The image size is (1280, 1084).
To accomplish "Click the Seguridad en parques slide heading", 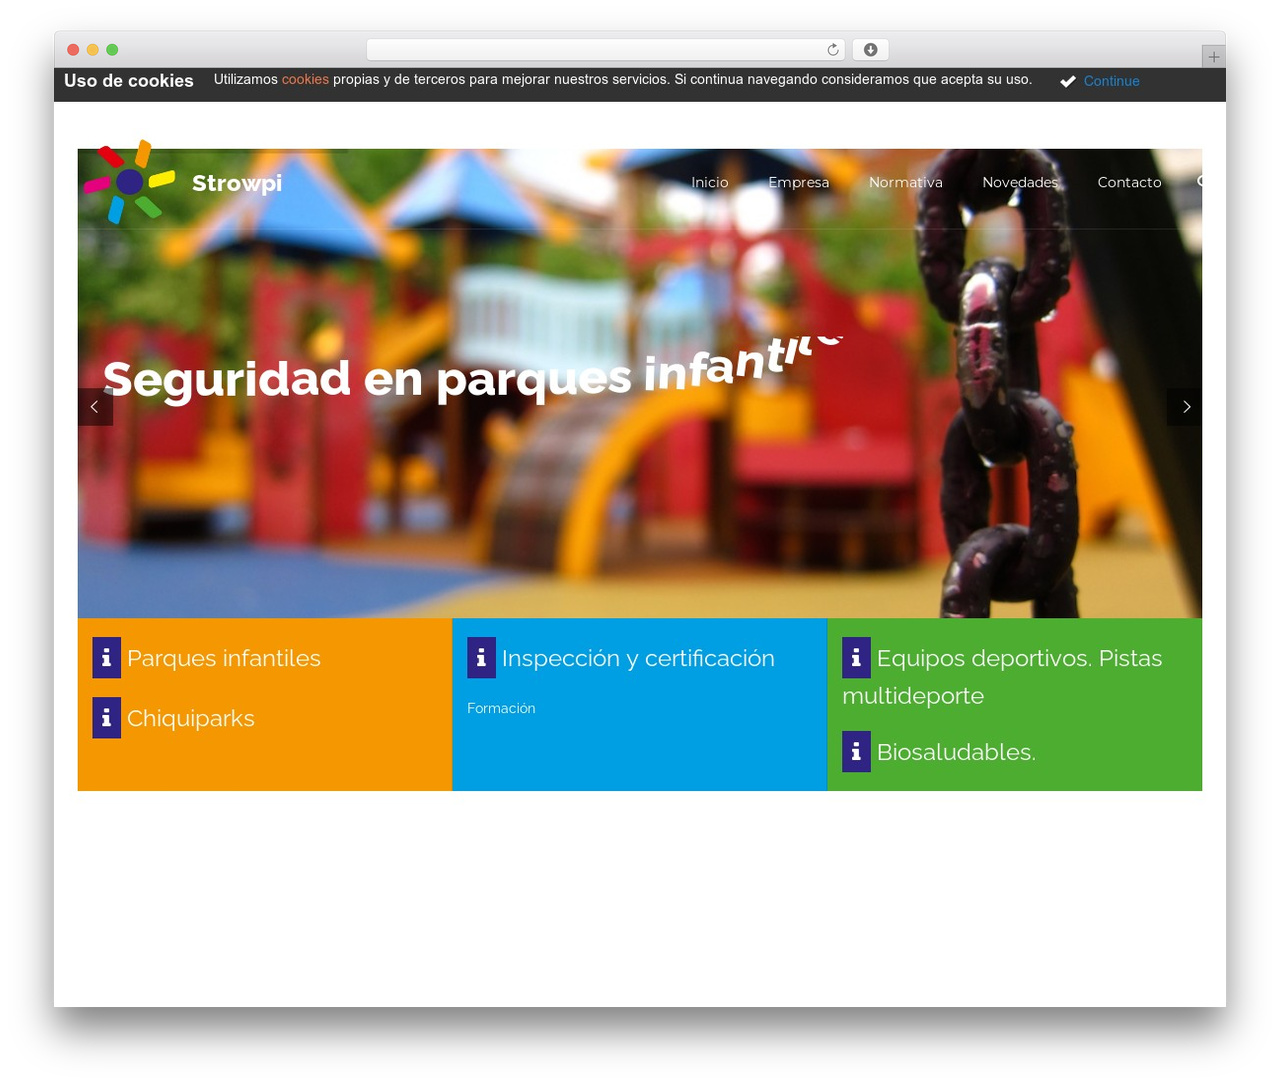I will [473, 370].
